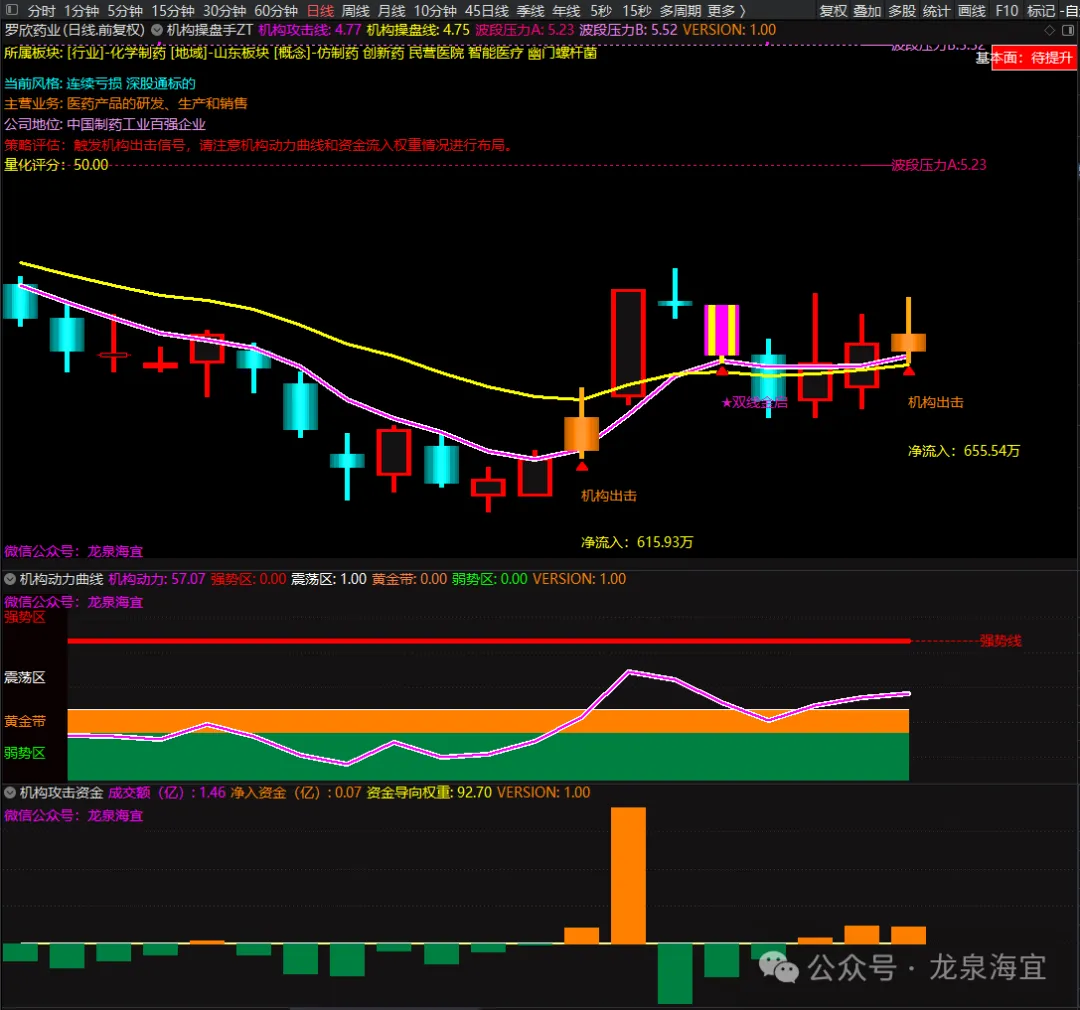This screenshot has height=1010, width=1080.
Task: Select the 1分钟 period tab
Action: [81, 11]
